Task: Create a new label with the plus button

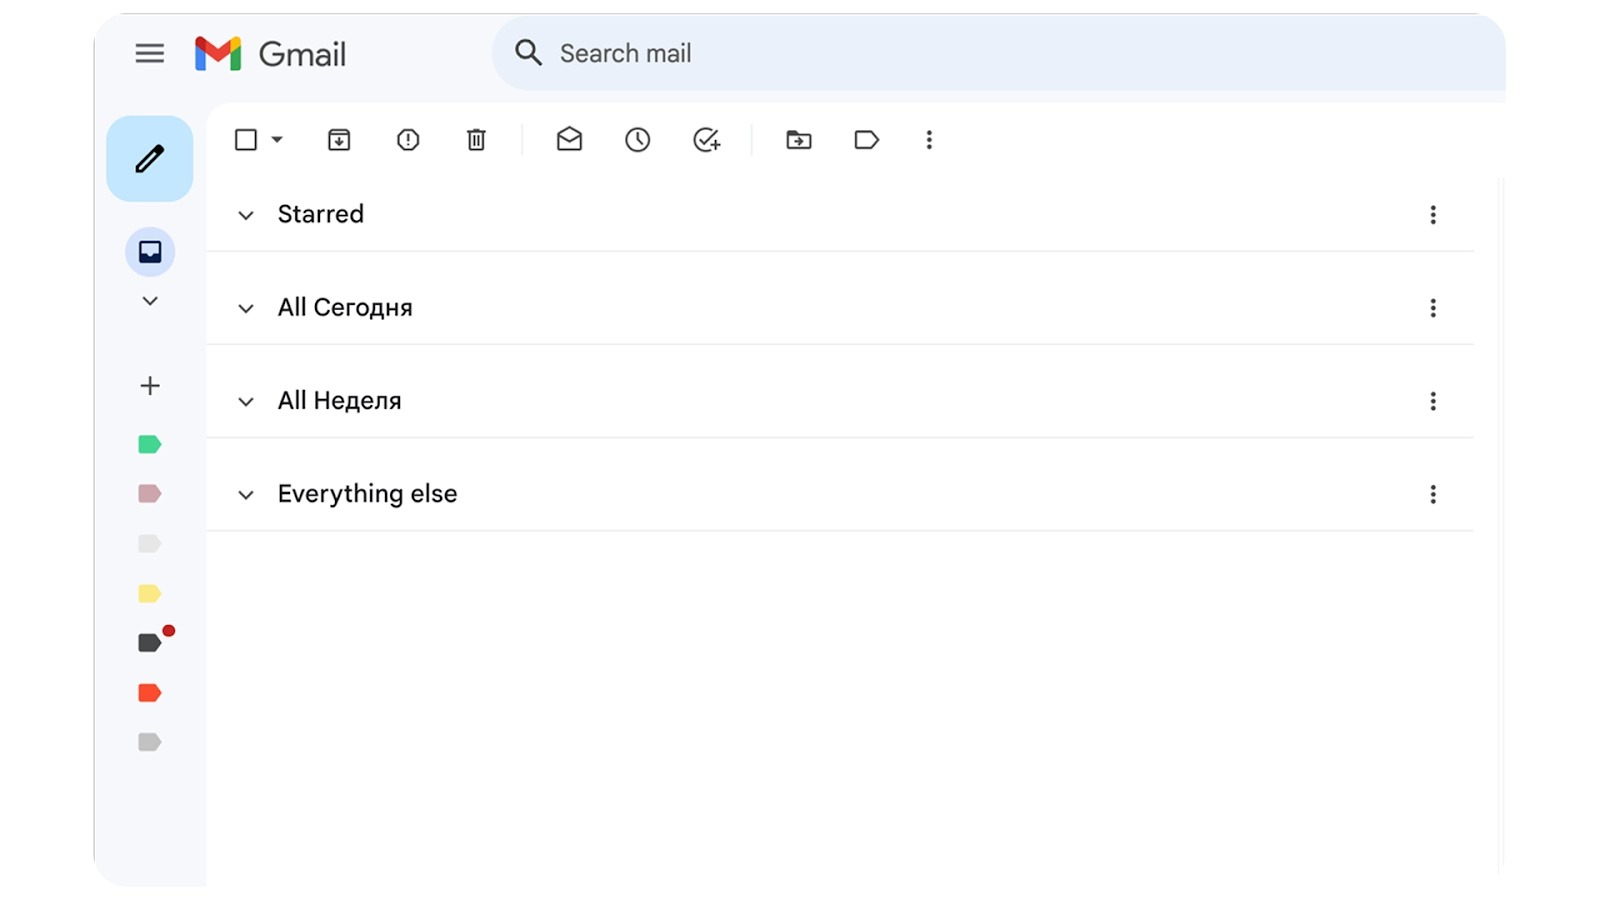Action: coord(149,385)
